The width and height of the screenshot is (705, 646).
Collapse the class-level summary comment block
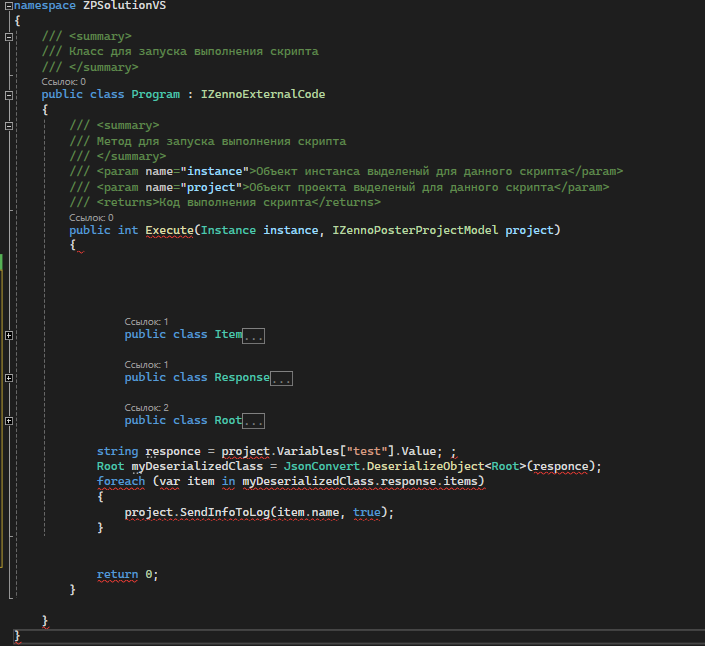(x=9, y=37)
